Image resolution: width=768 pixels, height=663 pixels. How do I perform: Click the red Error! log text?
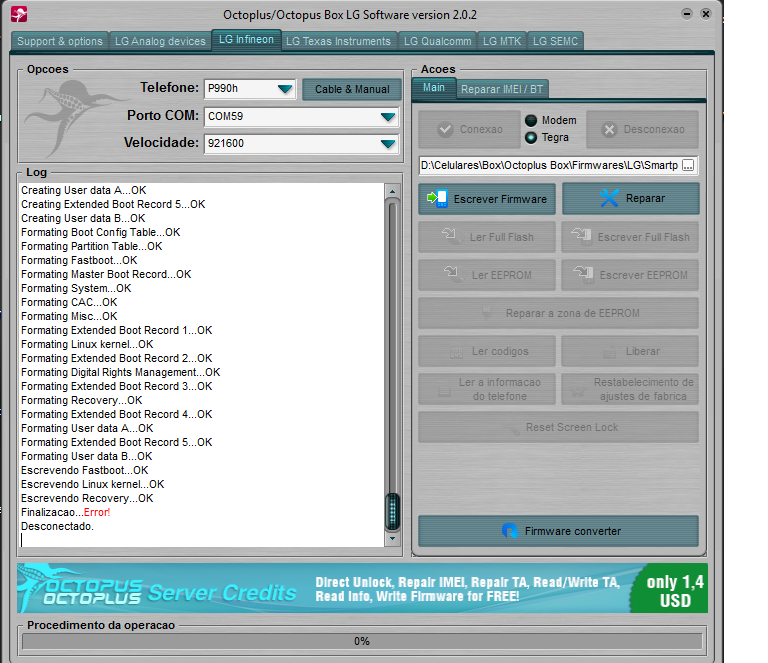97,512
